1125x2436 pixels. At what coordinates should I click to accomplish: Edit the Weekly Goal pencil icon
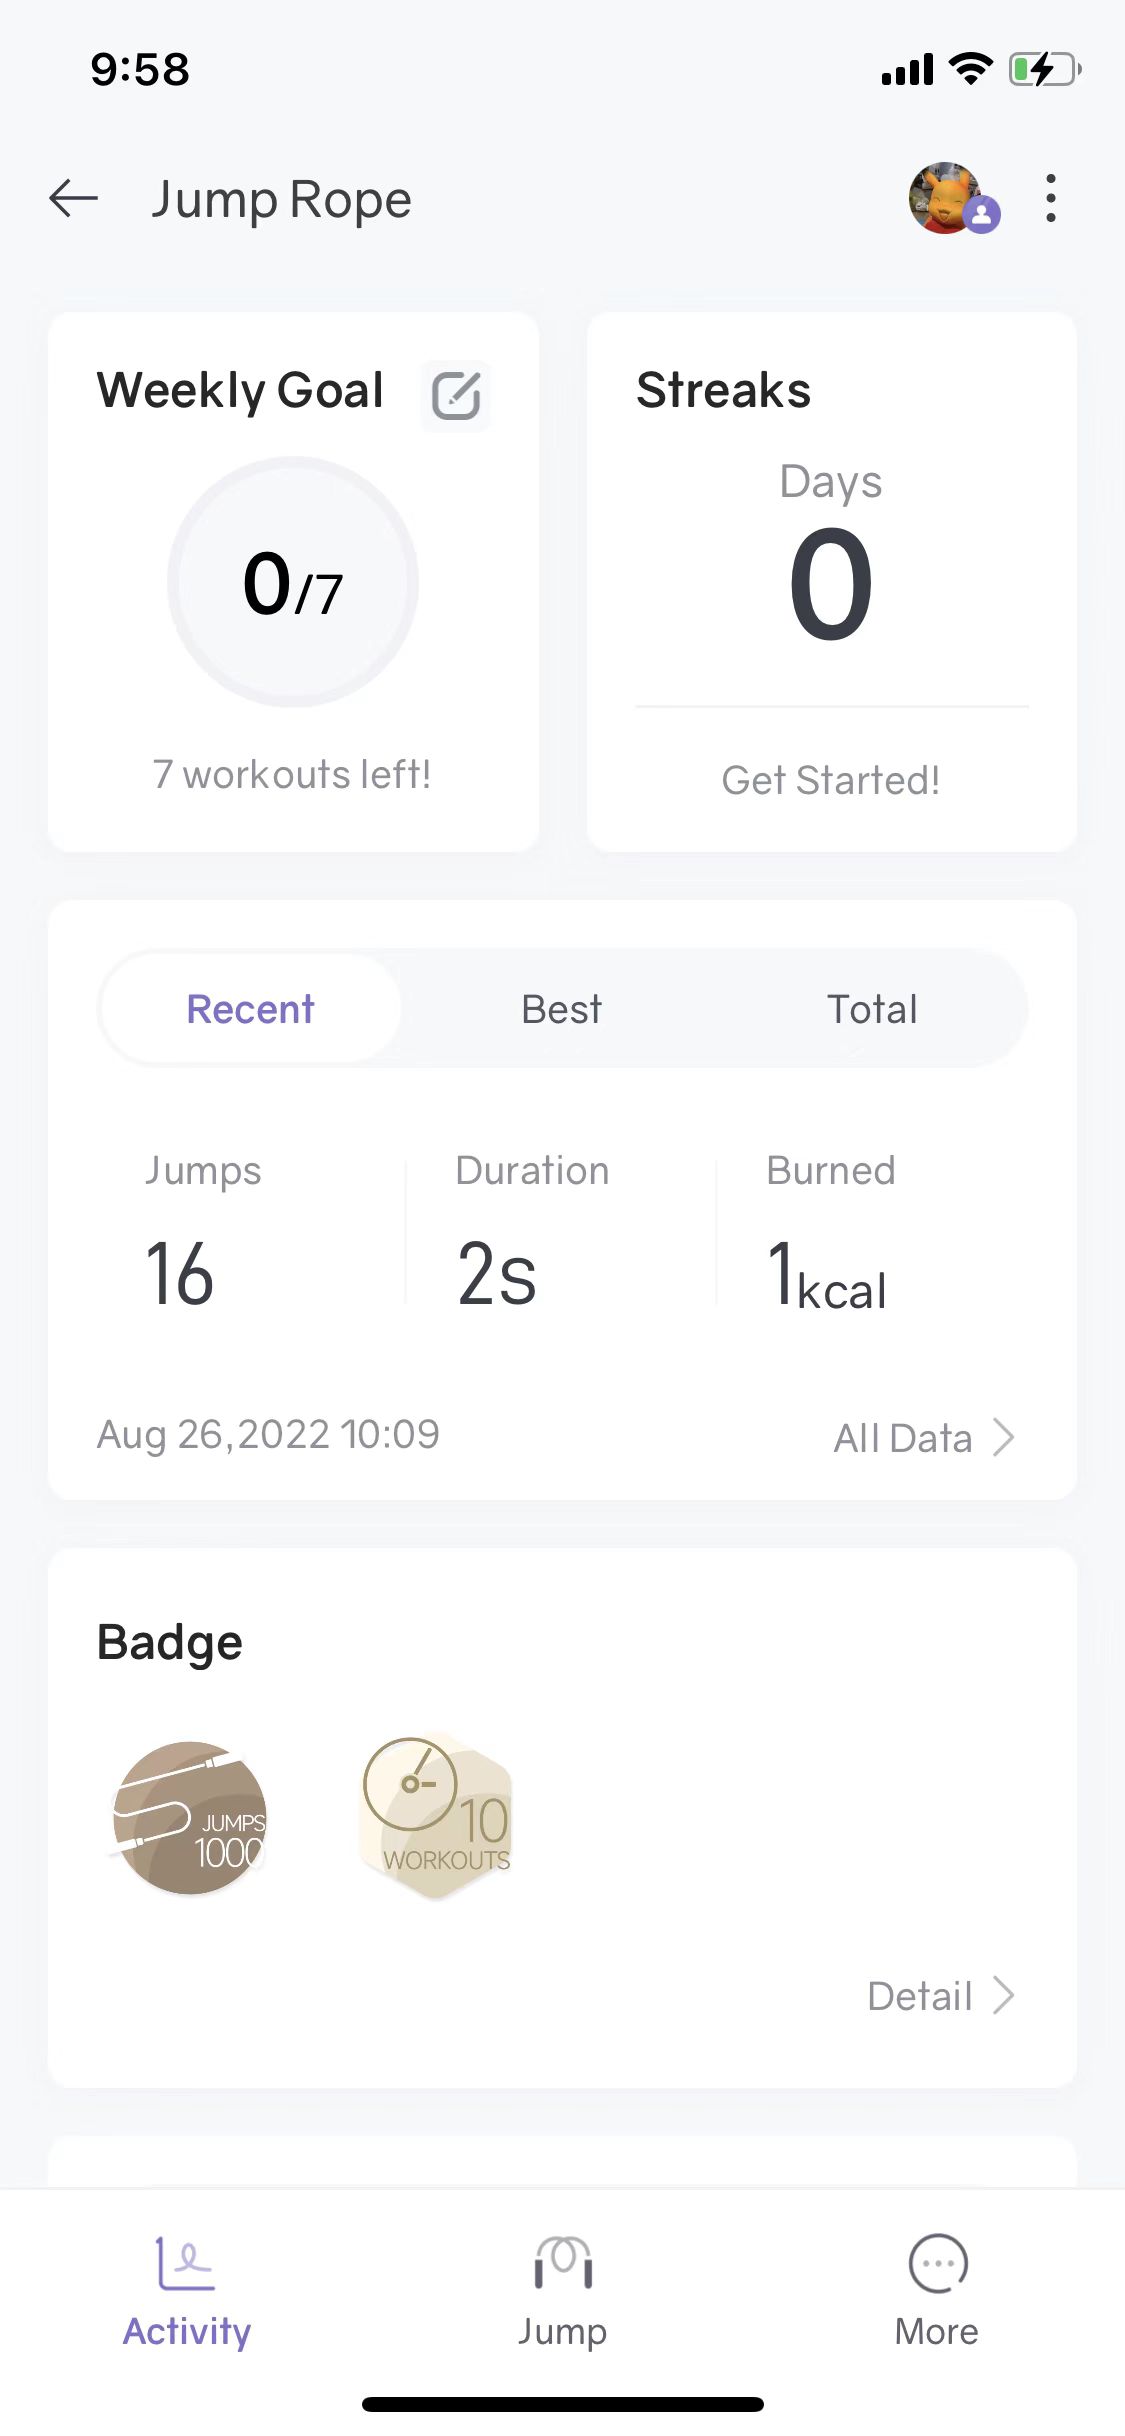[x=456, y=395]
